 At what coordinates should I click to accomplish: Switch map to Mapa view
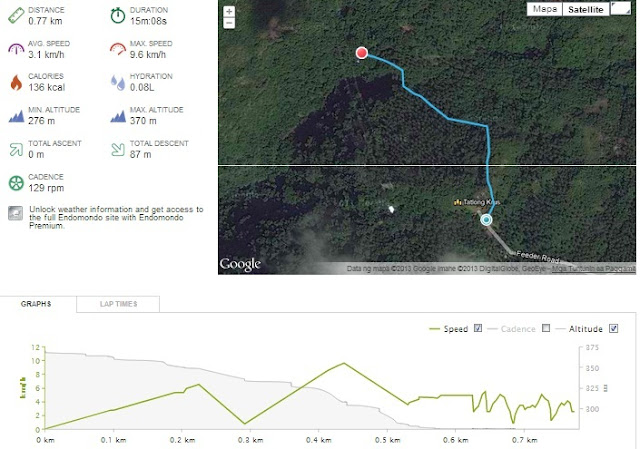[544, 9]
